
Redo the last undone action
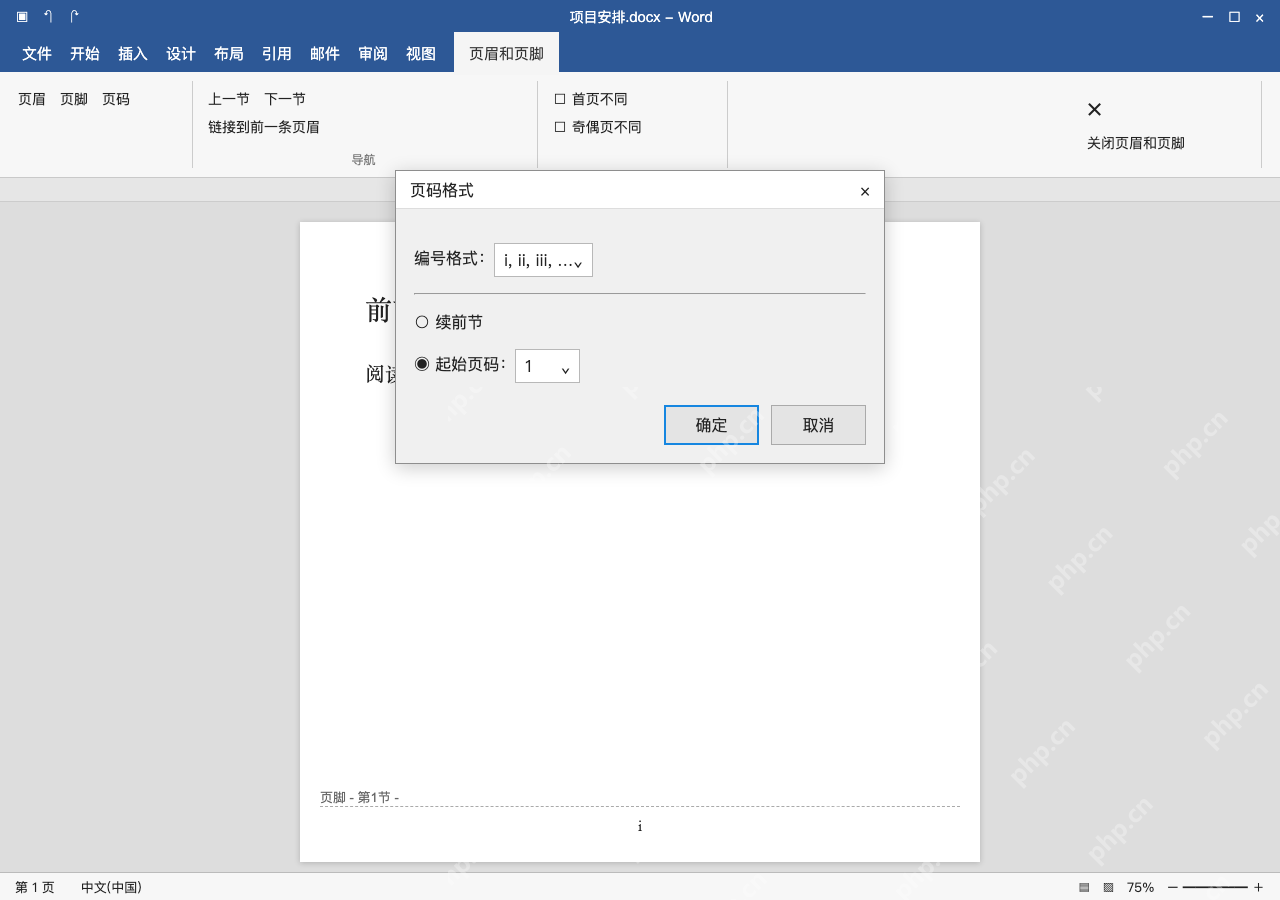74,17
